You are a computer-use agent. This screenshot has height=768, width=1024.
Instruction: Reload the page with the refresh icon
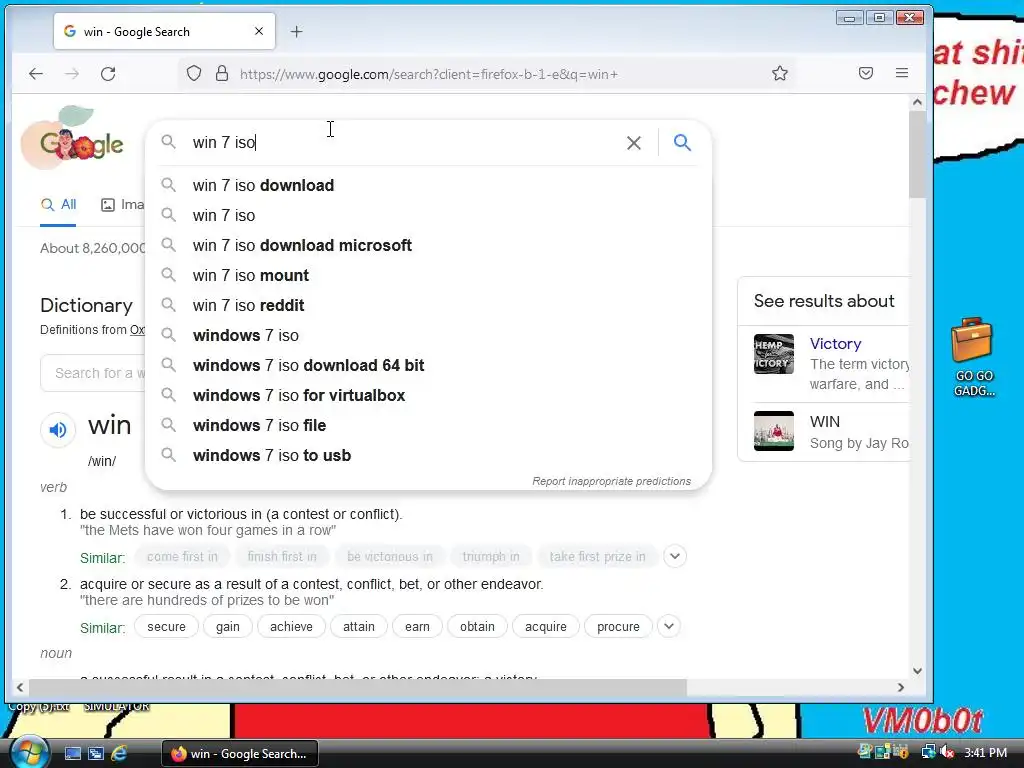(108, 74)
